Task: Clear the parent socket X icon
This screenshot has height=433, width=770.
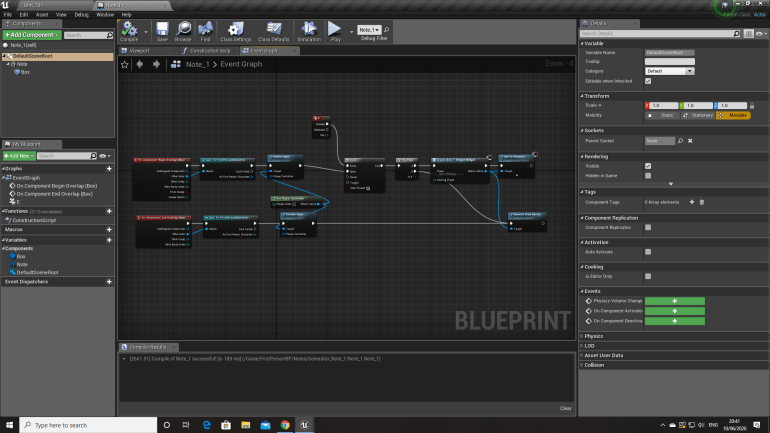Action: tap(690, 141)
